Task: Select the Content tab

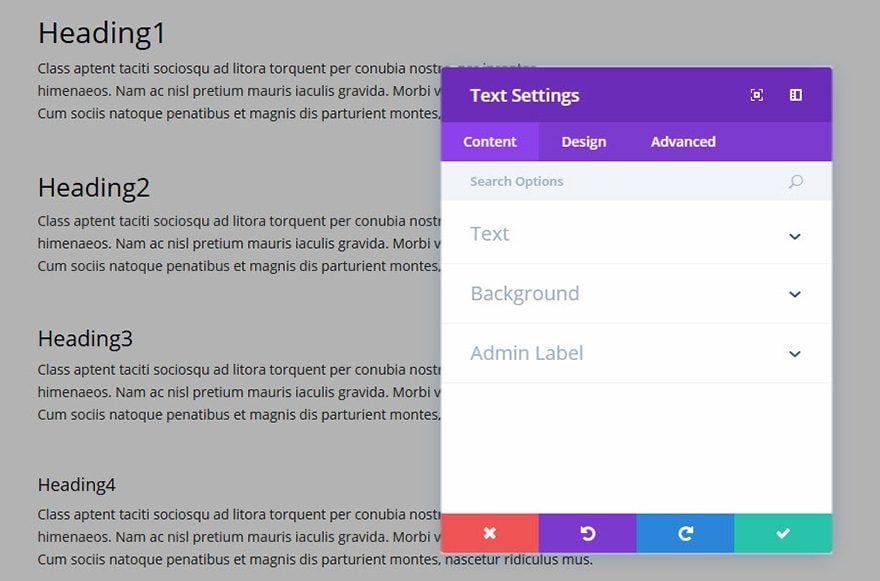Action: point(489,141)
